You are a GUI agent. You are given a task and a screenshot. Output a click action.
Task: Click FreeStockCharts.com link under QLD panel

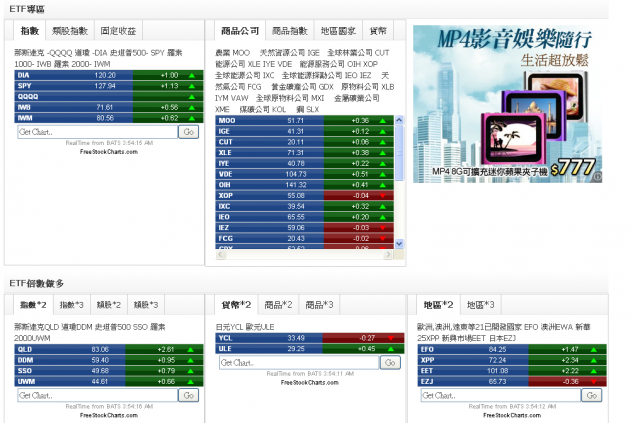click(x=109, y=415)
